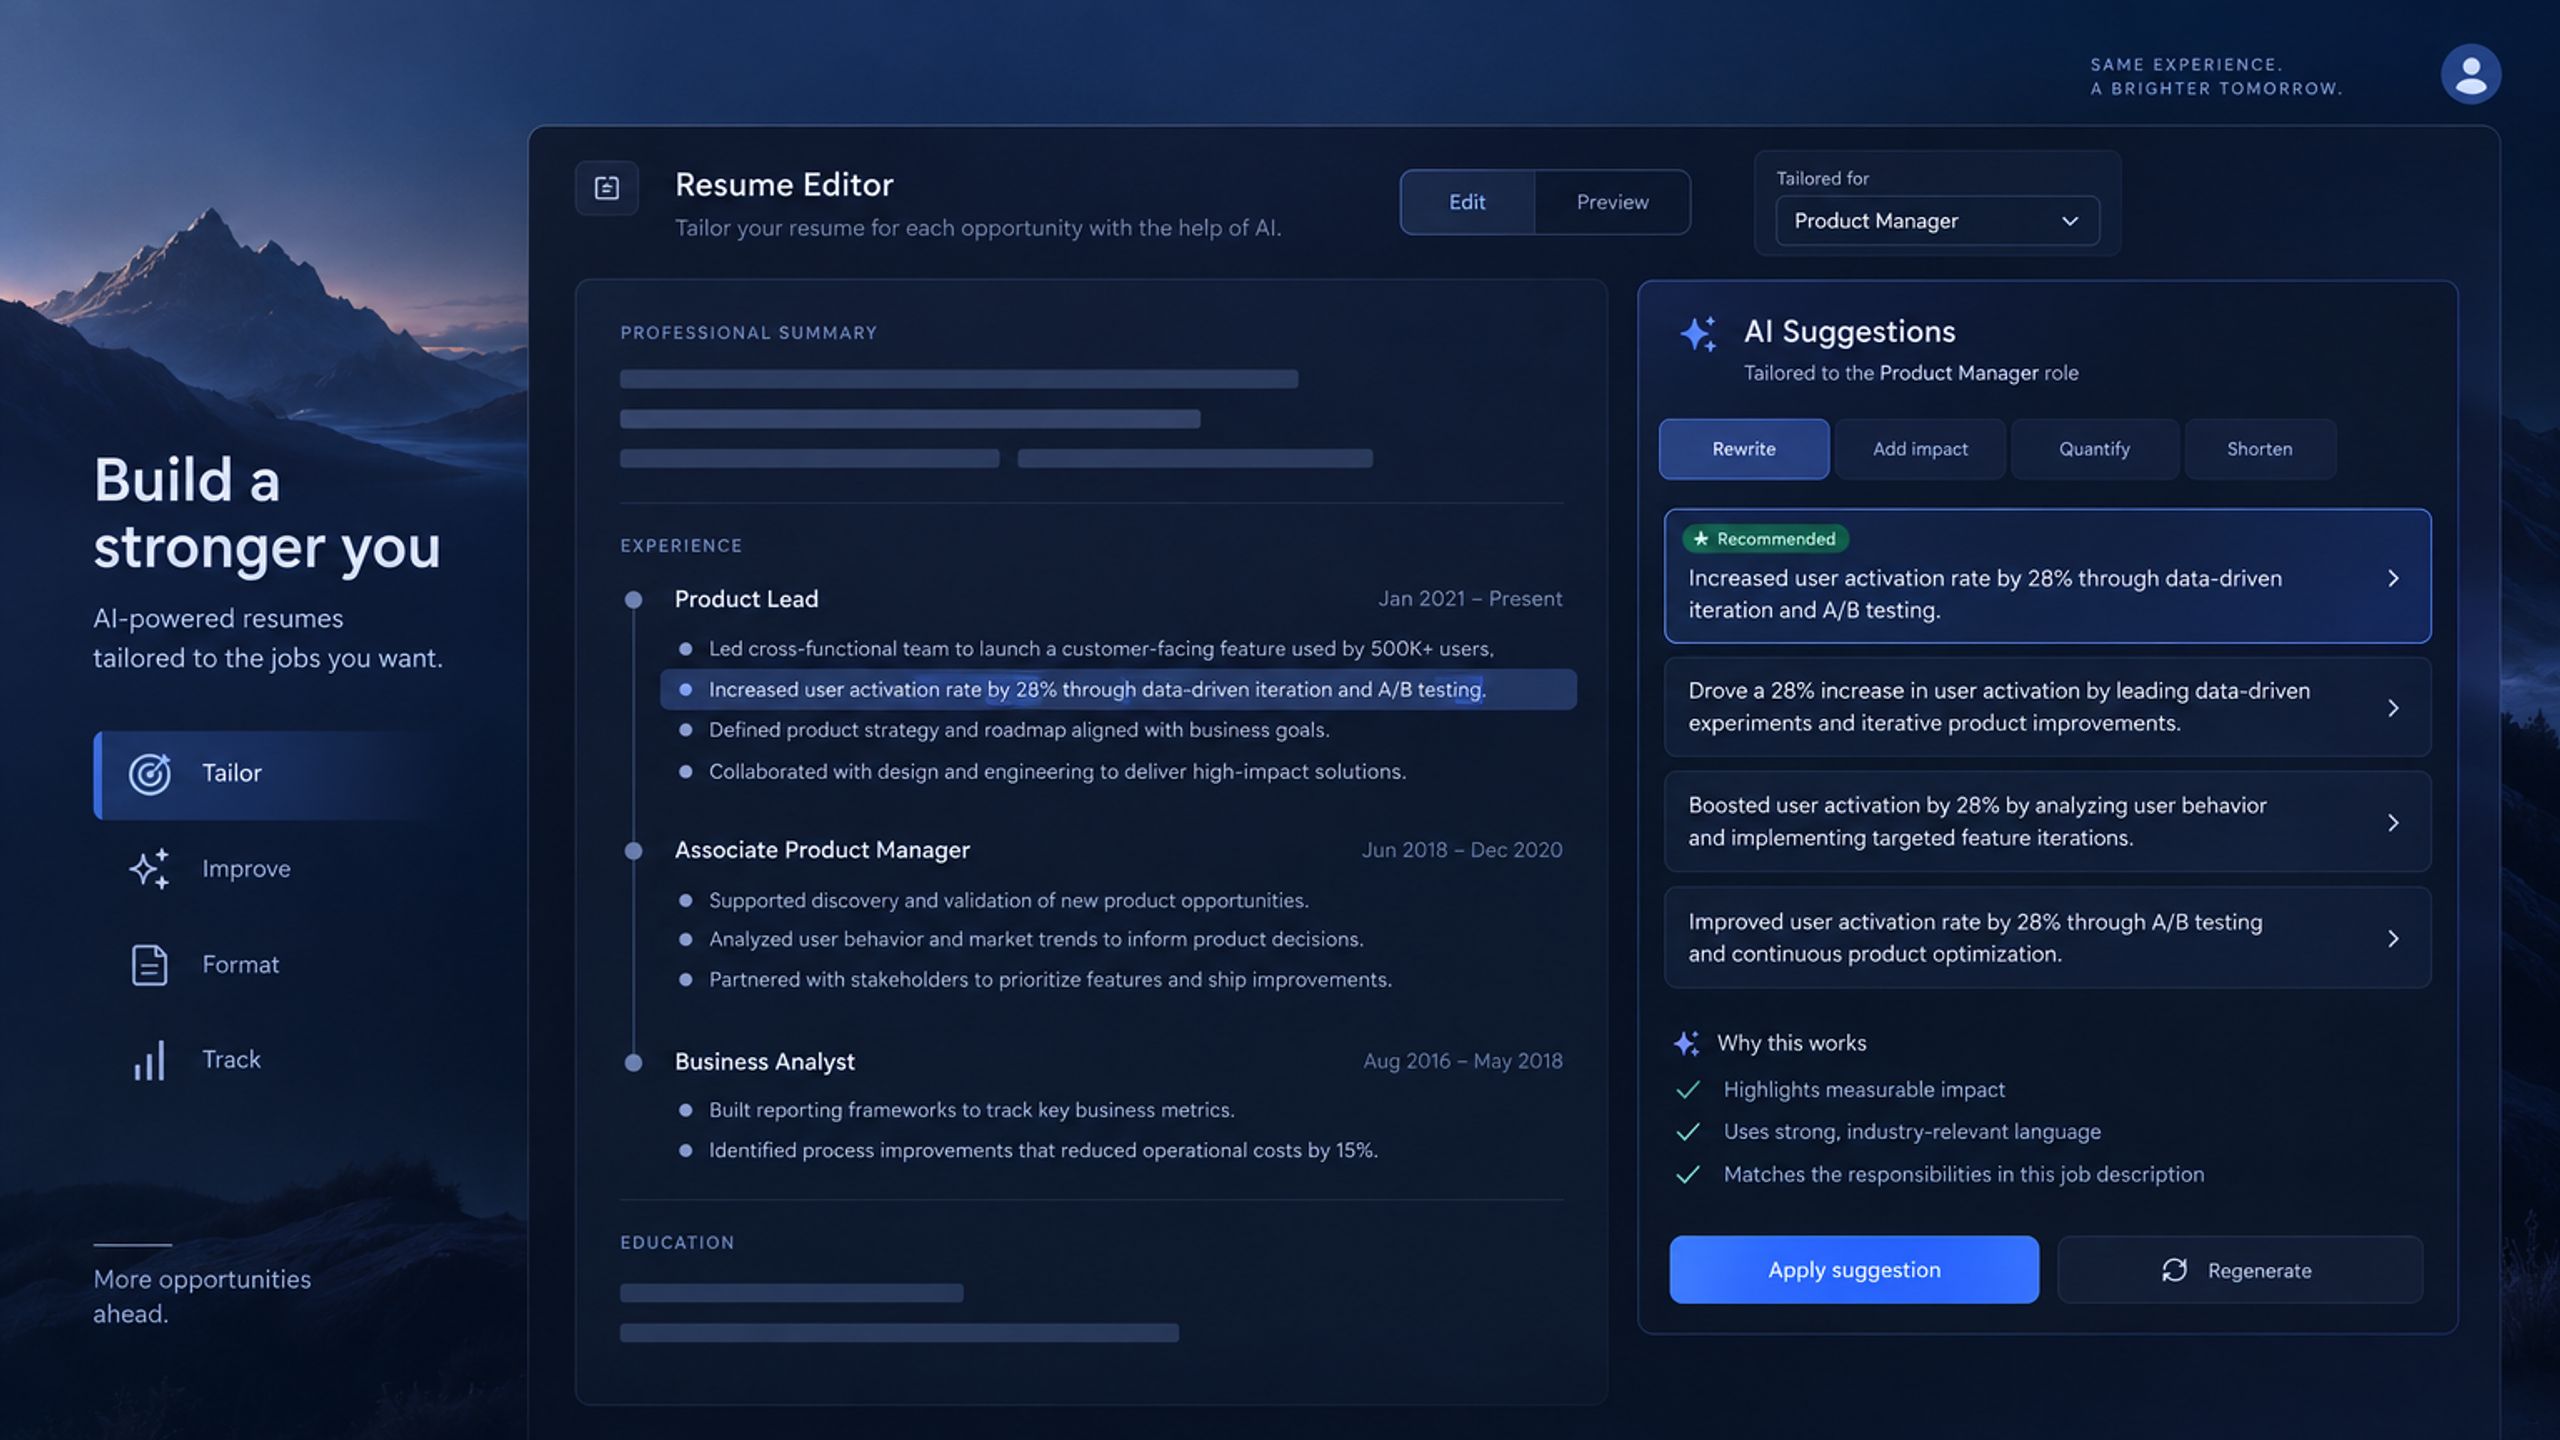Select the Quantify tab

2094,449
